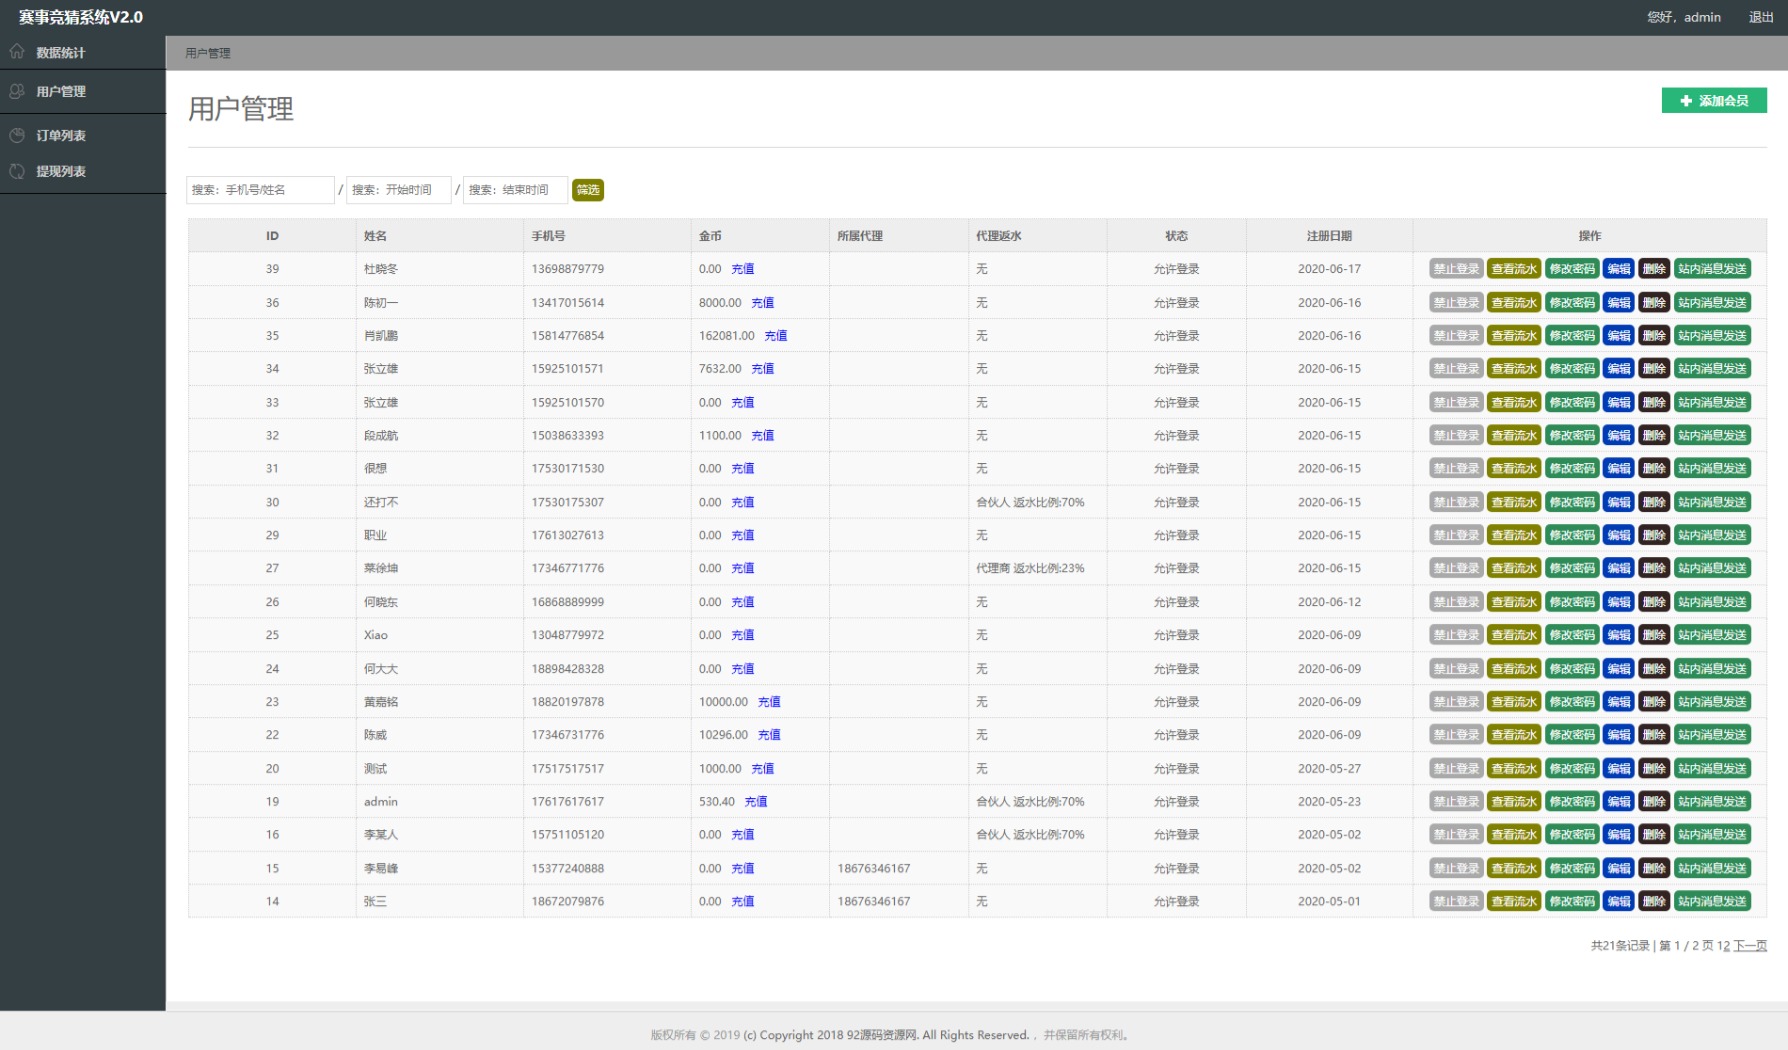Click 查看流水 for user 张三 ID 14

click(1514, 902)
